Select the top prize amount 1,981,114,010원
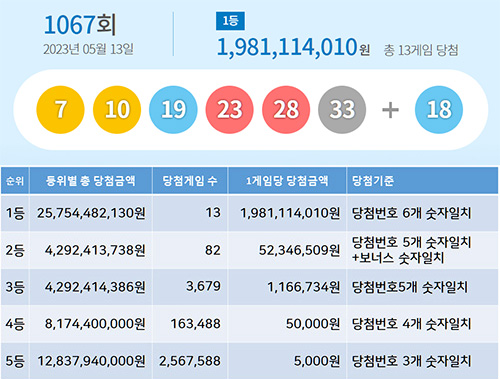The image size is (500, 379). [x=294, y=47]
